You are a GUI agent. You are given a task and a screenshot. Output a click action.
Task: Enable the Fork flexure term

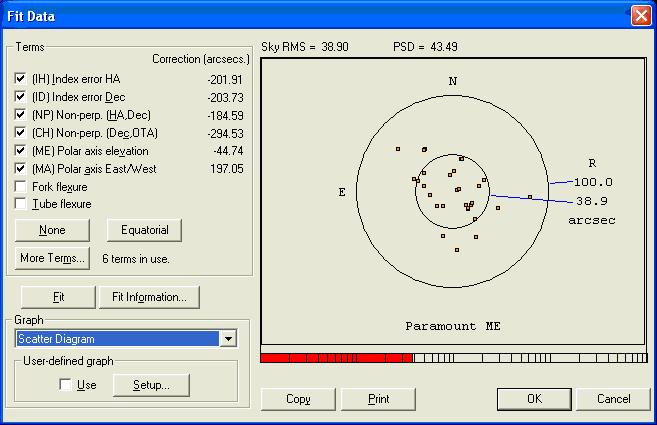coord(21,187)
